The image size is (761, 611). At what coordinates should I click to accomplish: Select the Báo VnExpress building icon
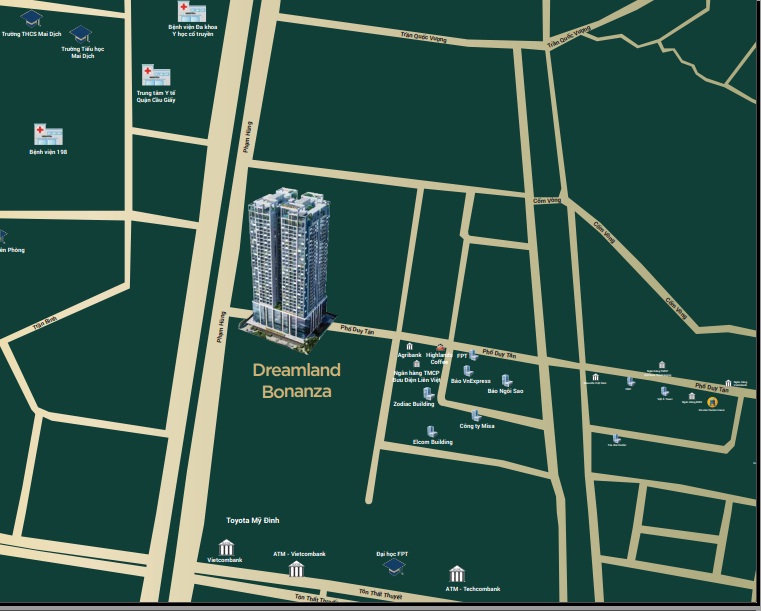click(468, 371)
